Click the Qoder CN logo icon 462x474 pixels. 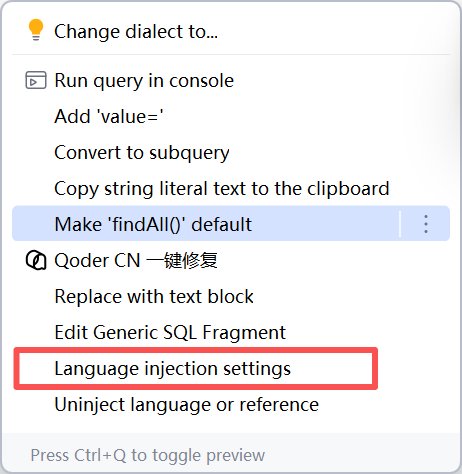click(x=36, y=261)
